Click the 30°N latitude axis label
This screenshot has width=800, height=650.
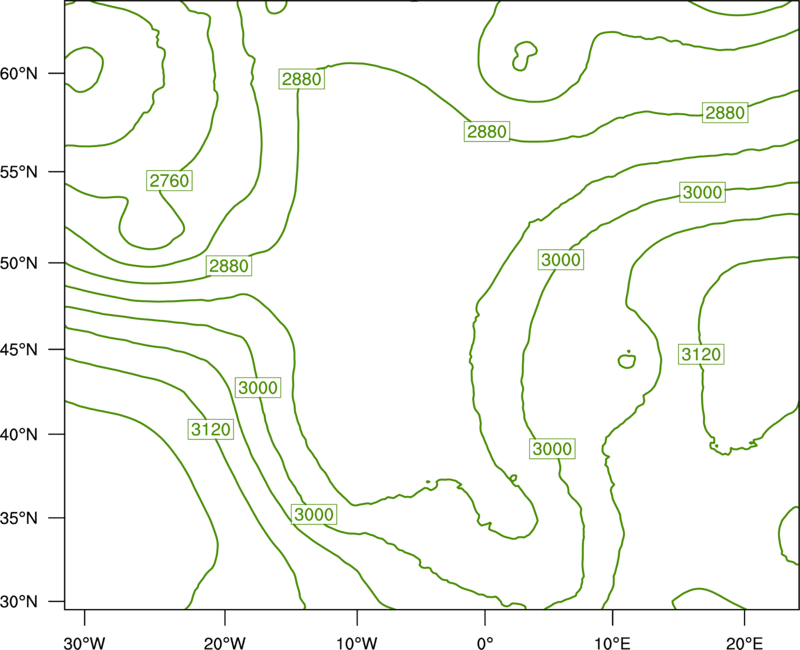tap(19, 602)
